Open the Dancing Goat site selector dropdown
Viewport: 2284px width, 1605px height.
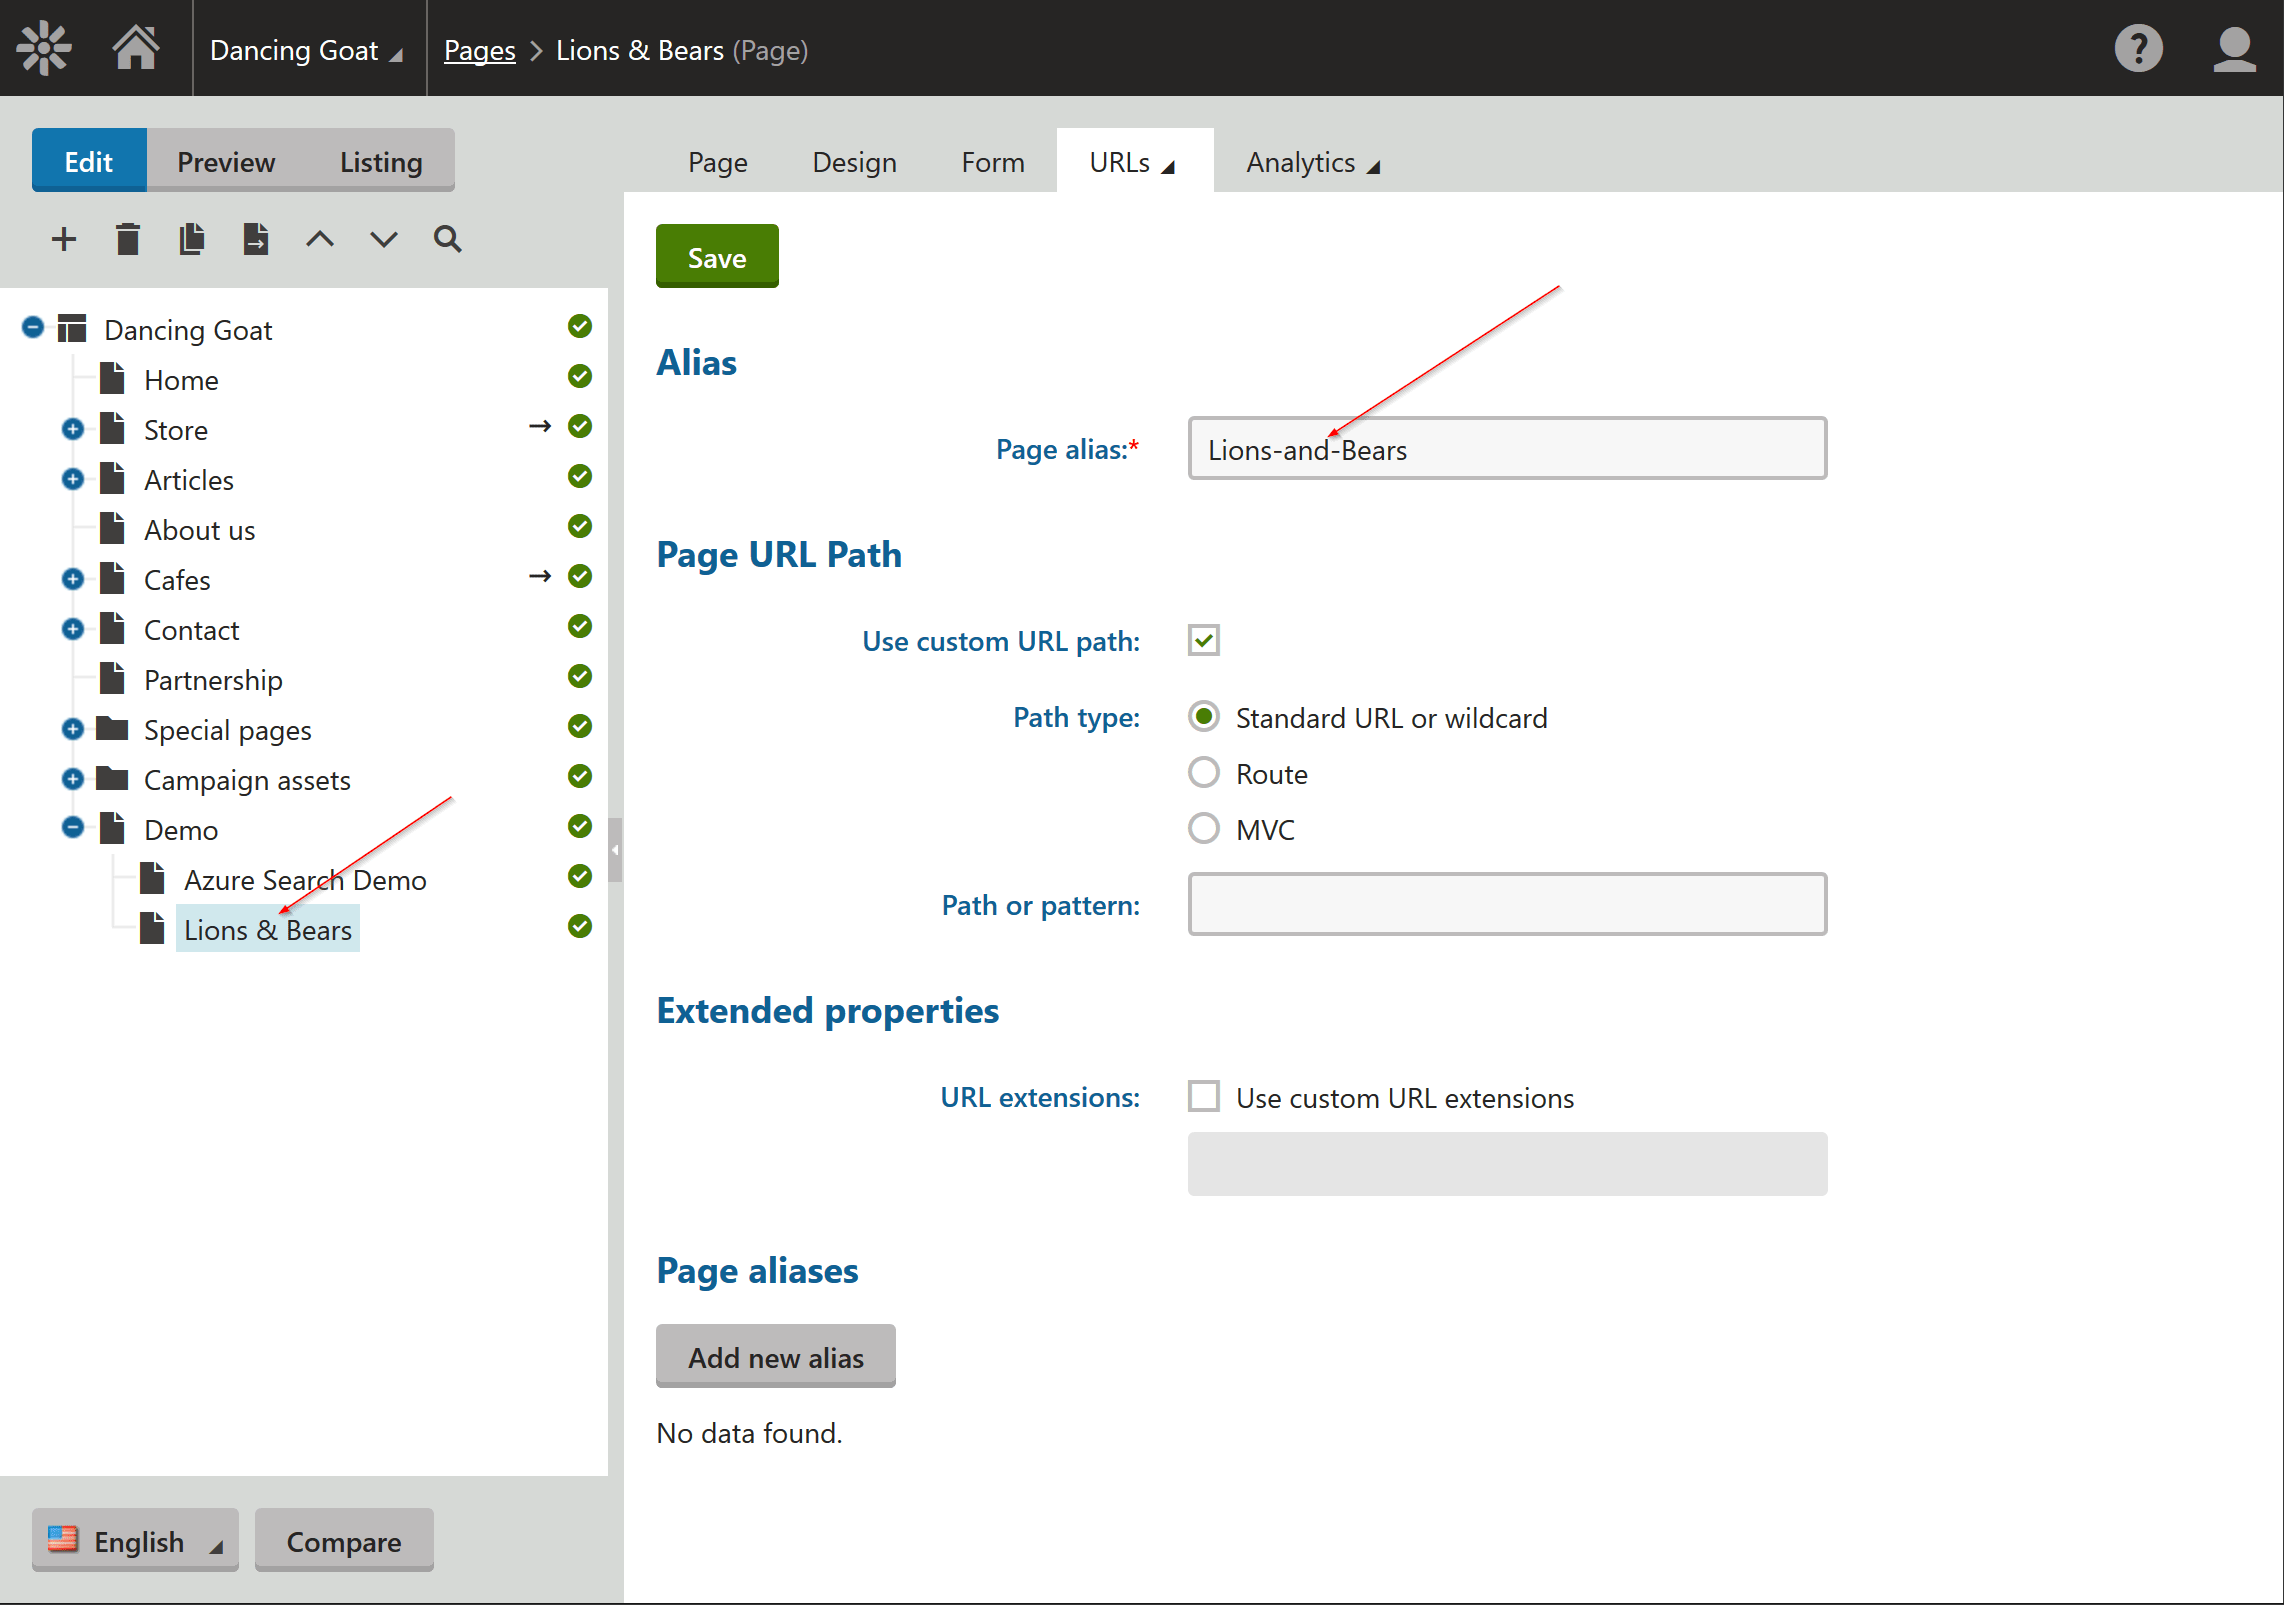pos(308,50)
